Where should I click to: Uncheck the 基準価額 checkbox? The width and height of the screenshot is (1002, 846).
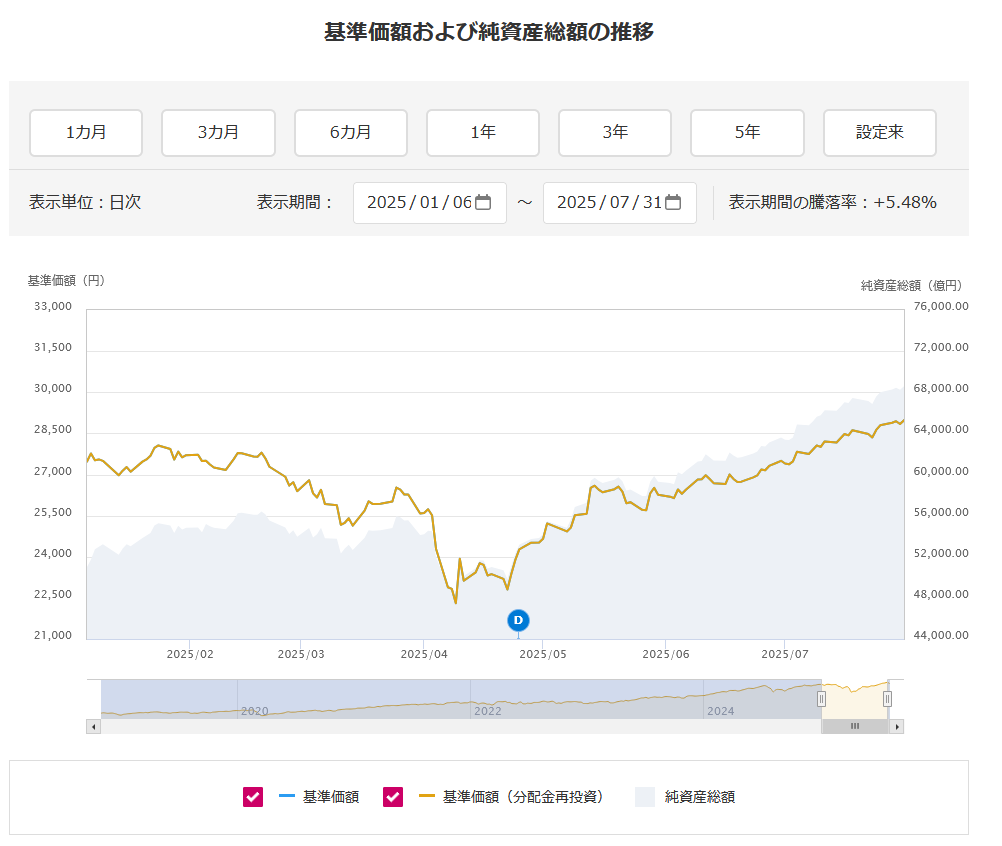[253, 797]
